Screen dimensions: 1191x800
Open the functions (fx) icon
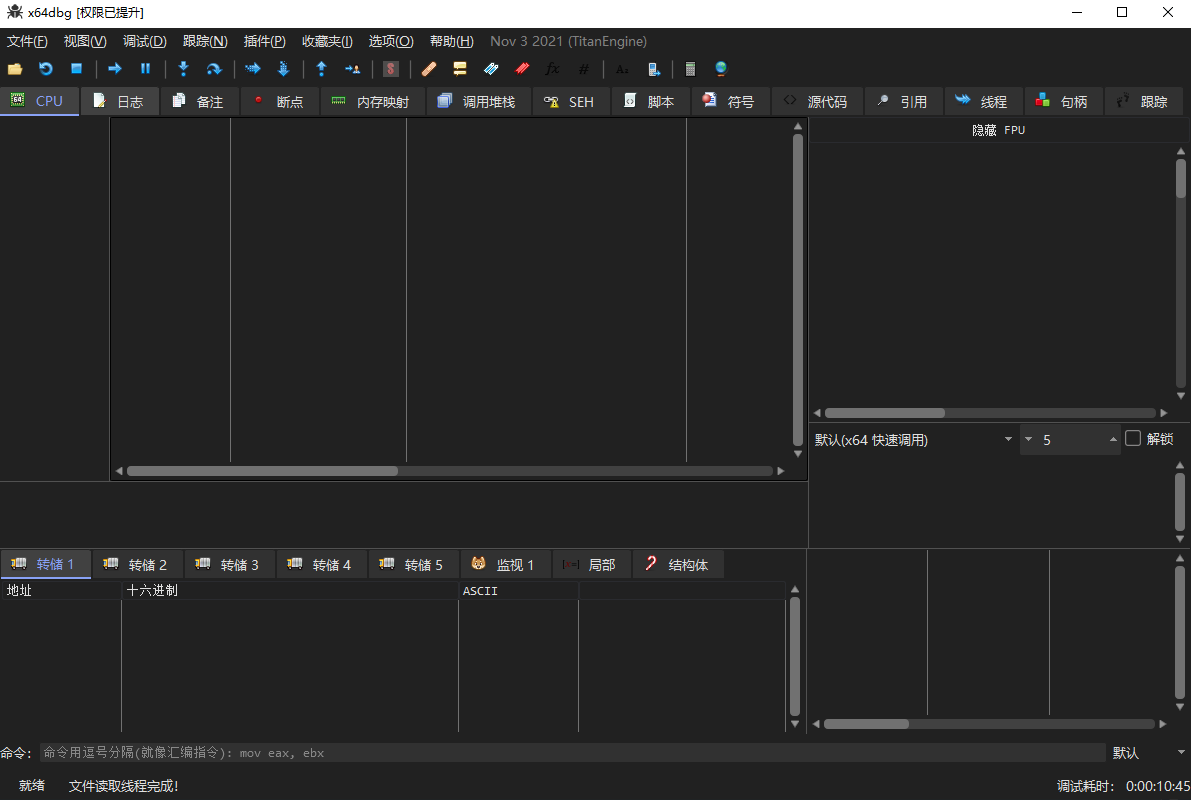(552, 69)
